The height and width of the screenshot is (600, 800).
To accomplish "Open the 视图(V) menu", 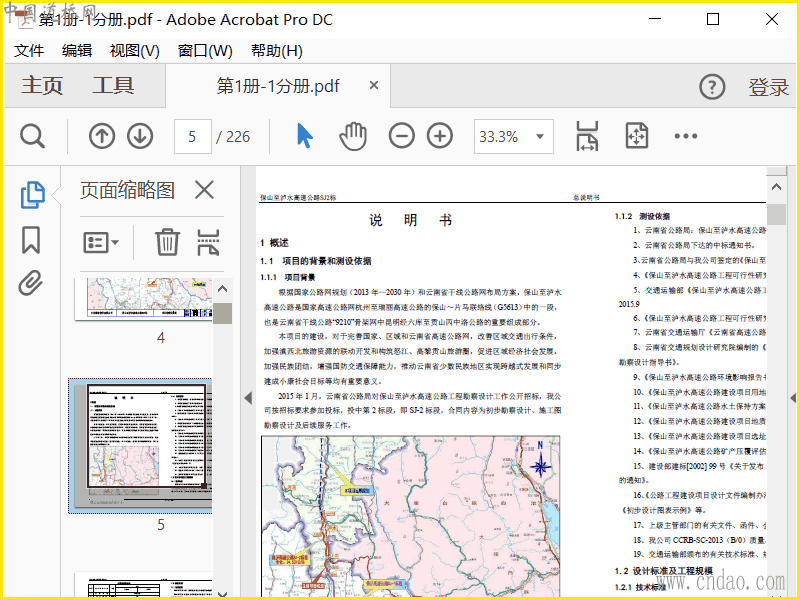I will point(134,51).
